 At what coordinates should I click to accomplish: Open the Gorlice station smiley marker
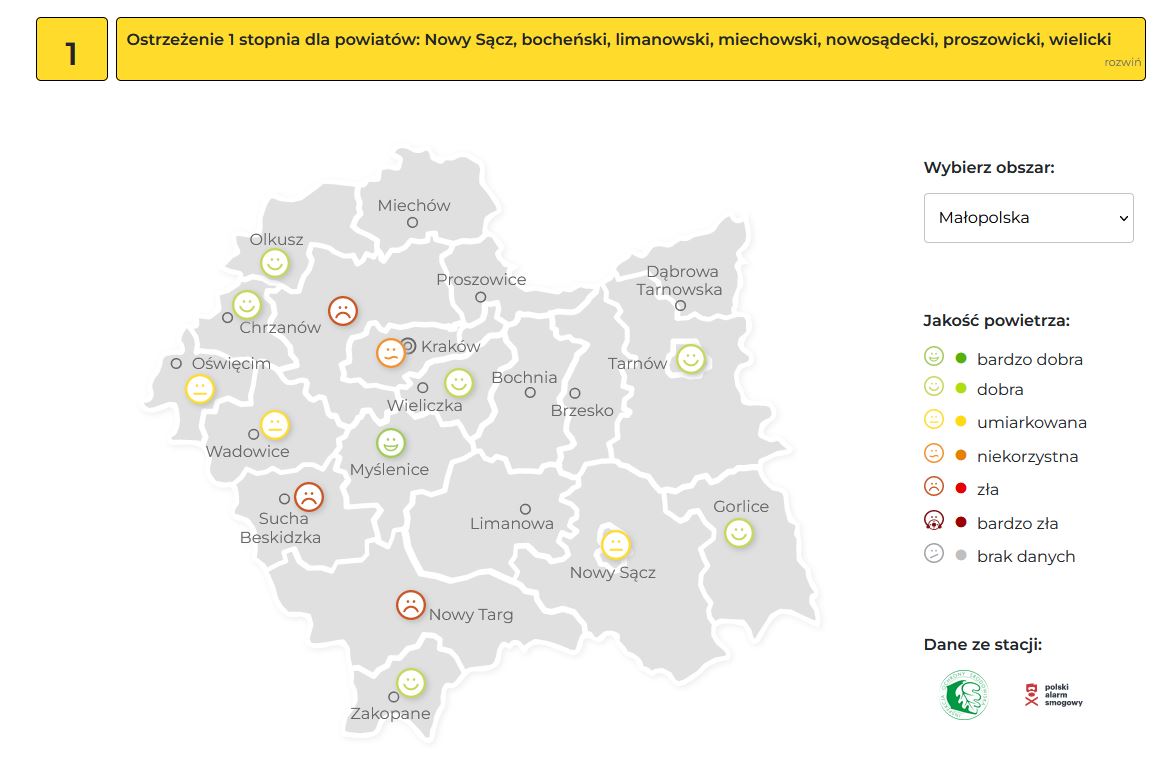pyautogui.click(x=739, y=533)
